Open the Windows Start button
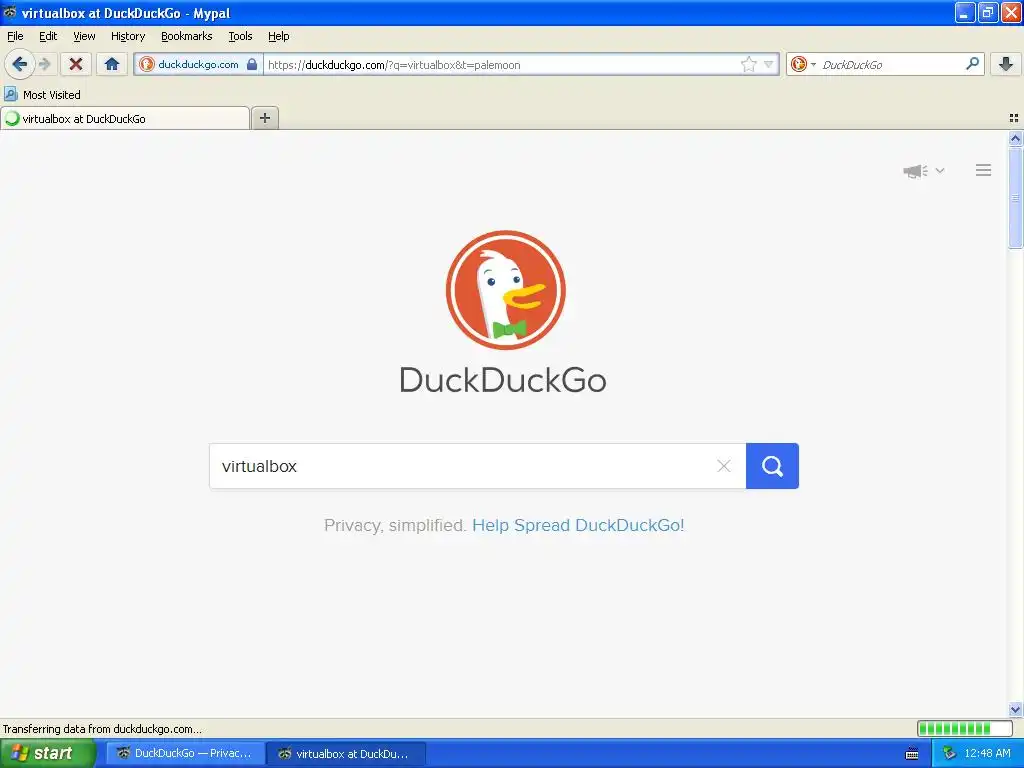This screenshot has height=768, width=1024. 47,754
